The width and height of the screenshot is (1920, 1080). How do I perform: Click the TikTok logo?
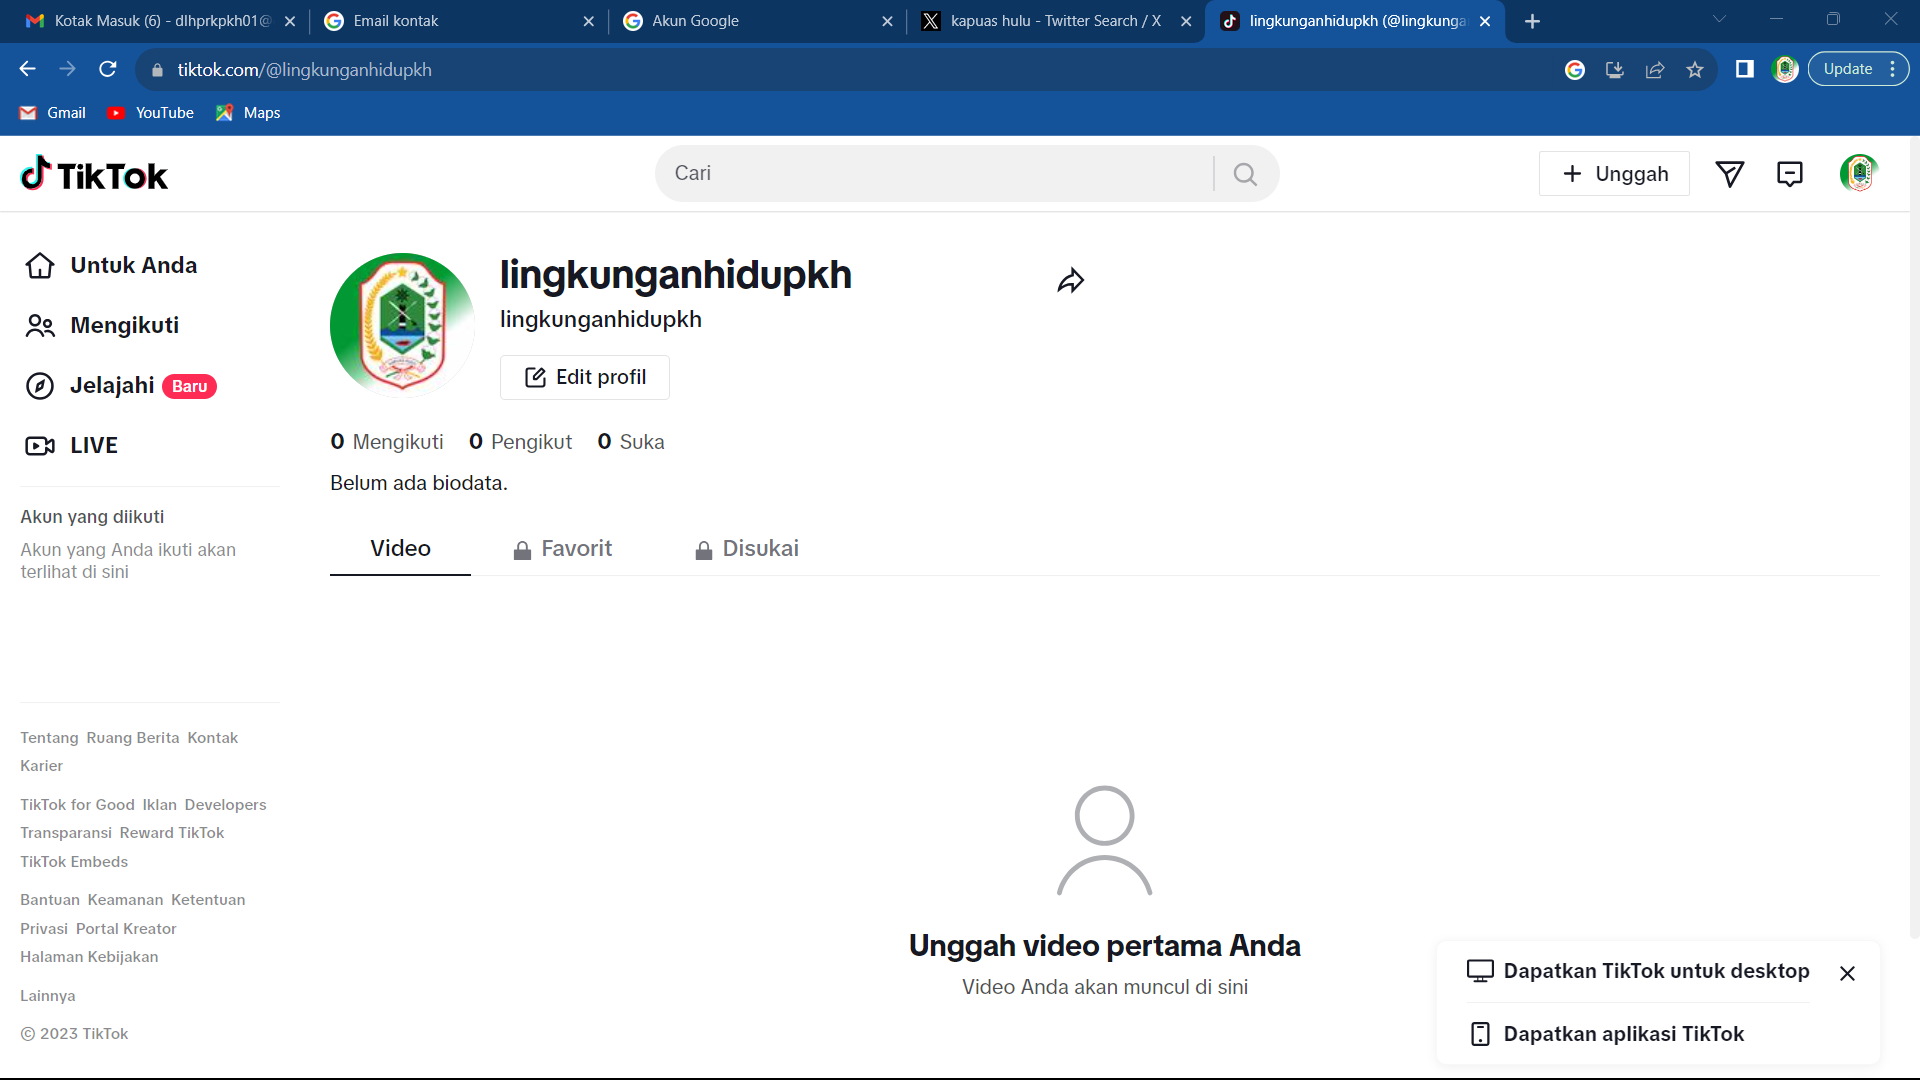[x=94, y=174]
